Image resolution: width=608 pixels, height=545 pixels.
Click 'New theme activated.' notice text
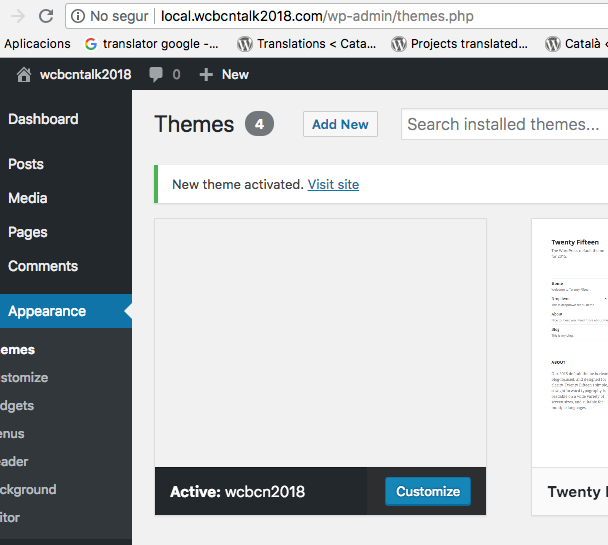pyautogui.click(x=238, y=185)
